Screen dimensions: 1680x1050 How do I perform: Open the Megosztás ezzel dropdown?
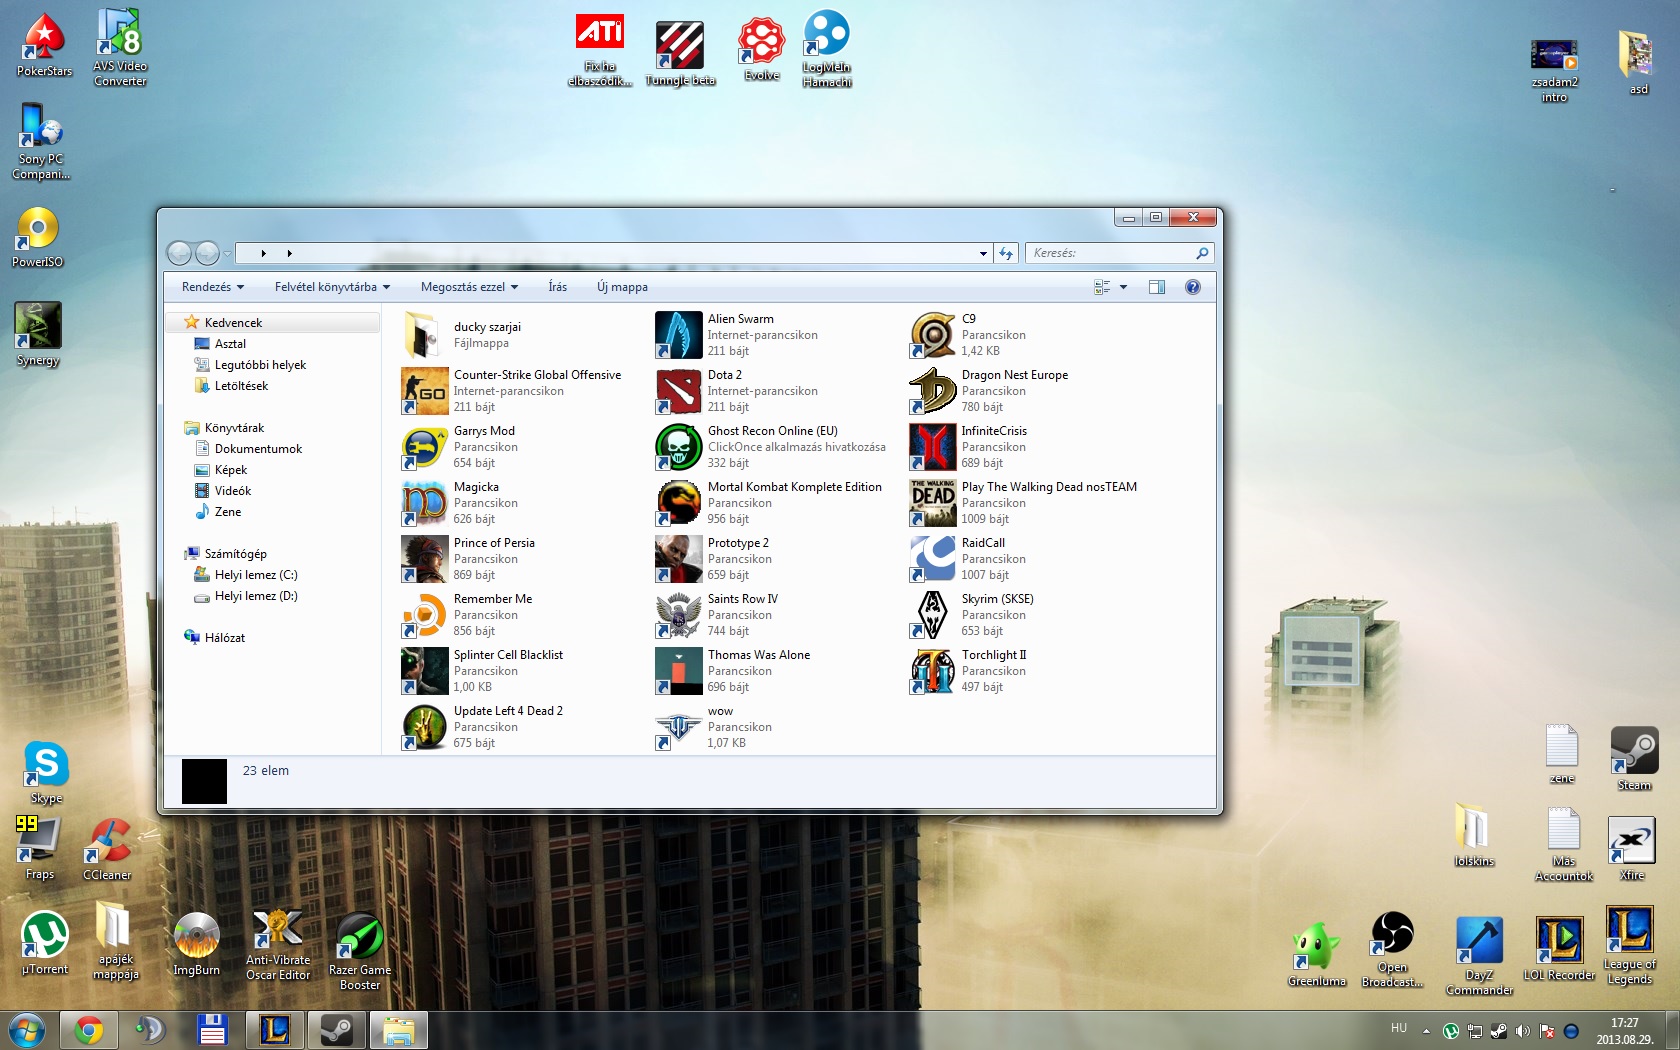pyautogui.click(x=469, y=287)
